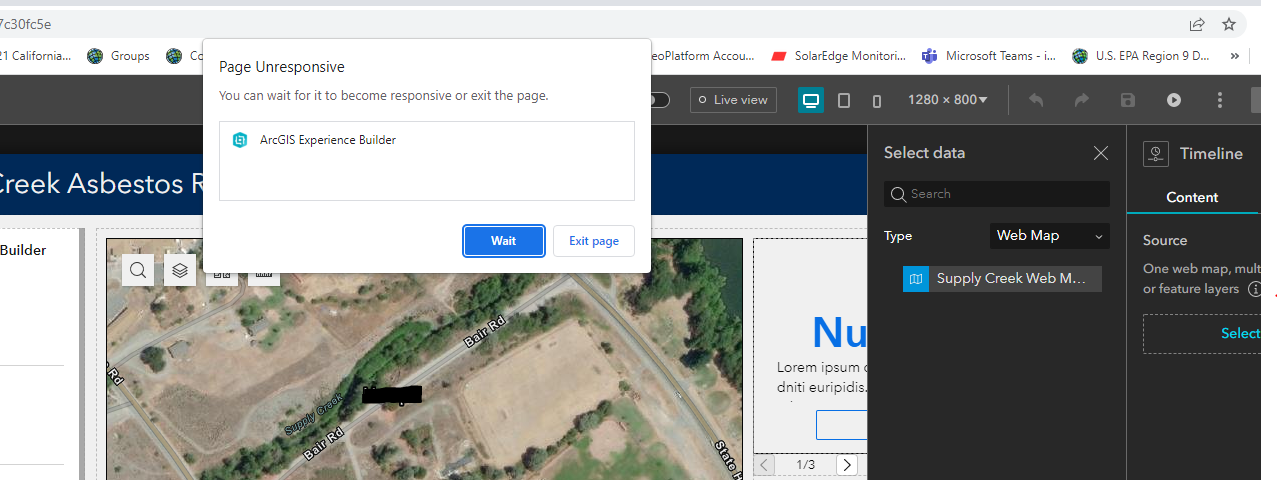Open the 1280 × 800 resolution dropdown
The width and height of the screenshot is (1277, 480).
pos(947,100)
